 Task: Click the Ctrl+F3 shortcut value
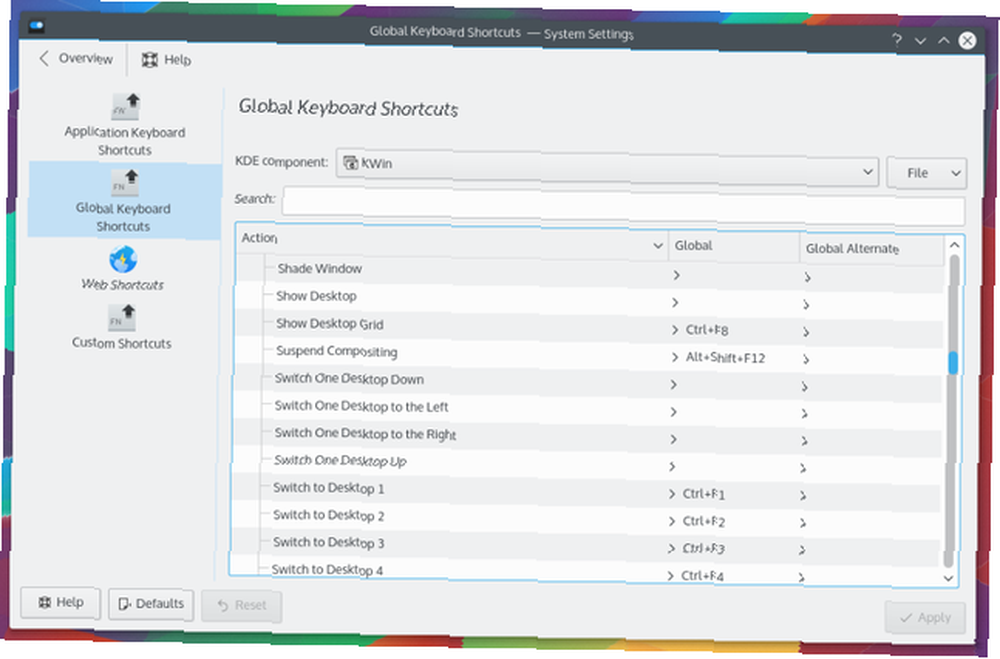(x=703, y=549)
